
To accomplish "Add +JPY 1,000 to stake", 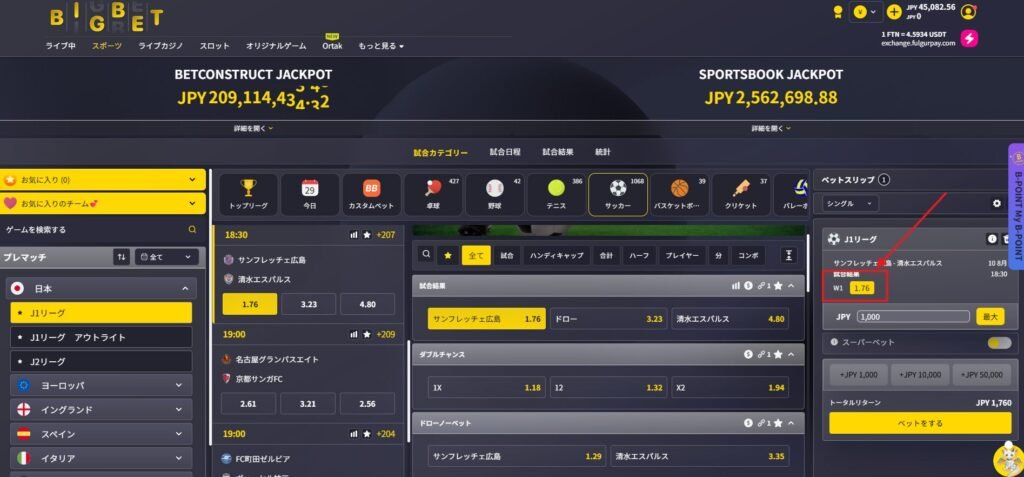I will 858,375.
